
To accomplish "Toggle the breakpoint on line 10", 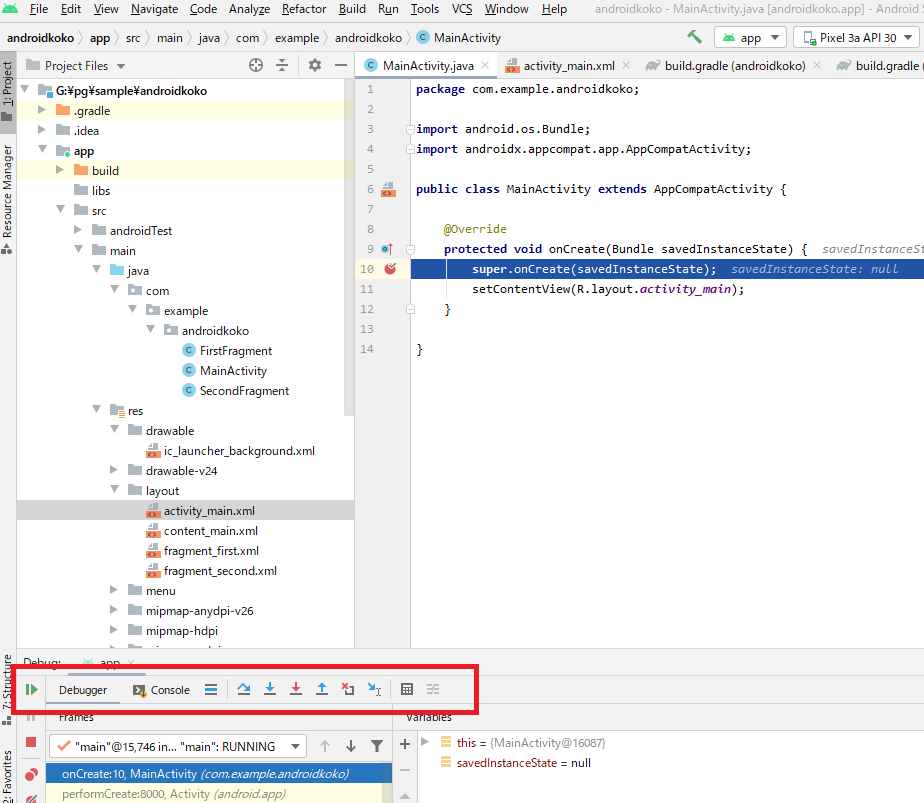I will (390, 269).
